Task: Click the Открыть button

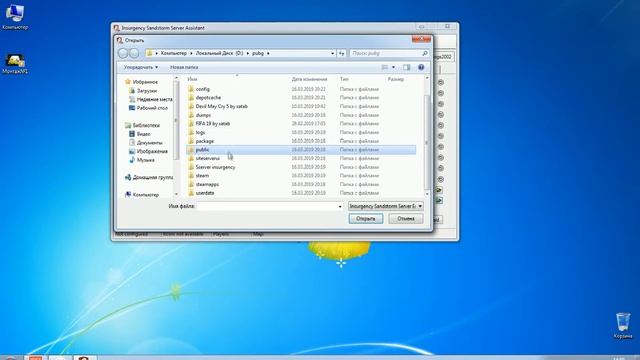Action: click(366, 219)
